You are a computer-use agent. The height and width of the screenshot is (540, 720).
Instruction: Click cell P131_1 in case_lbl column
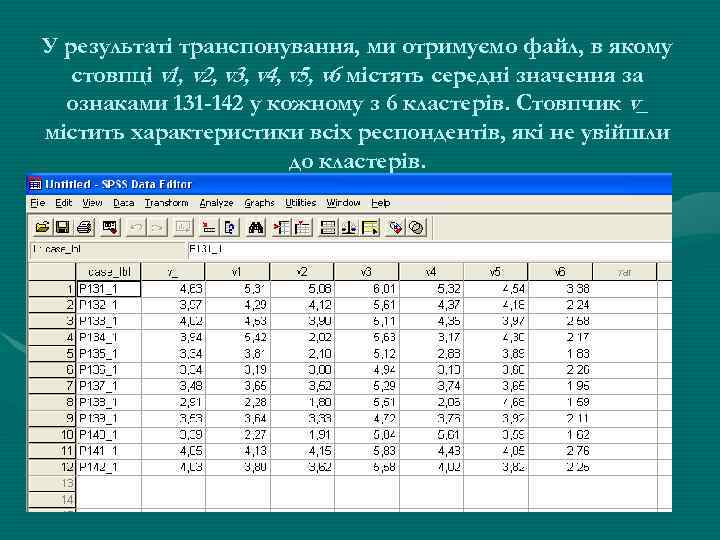click(109, 289)
